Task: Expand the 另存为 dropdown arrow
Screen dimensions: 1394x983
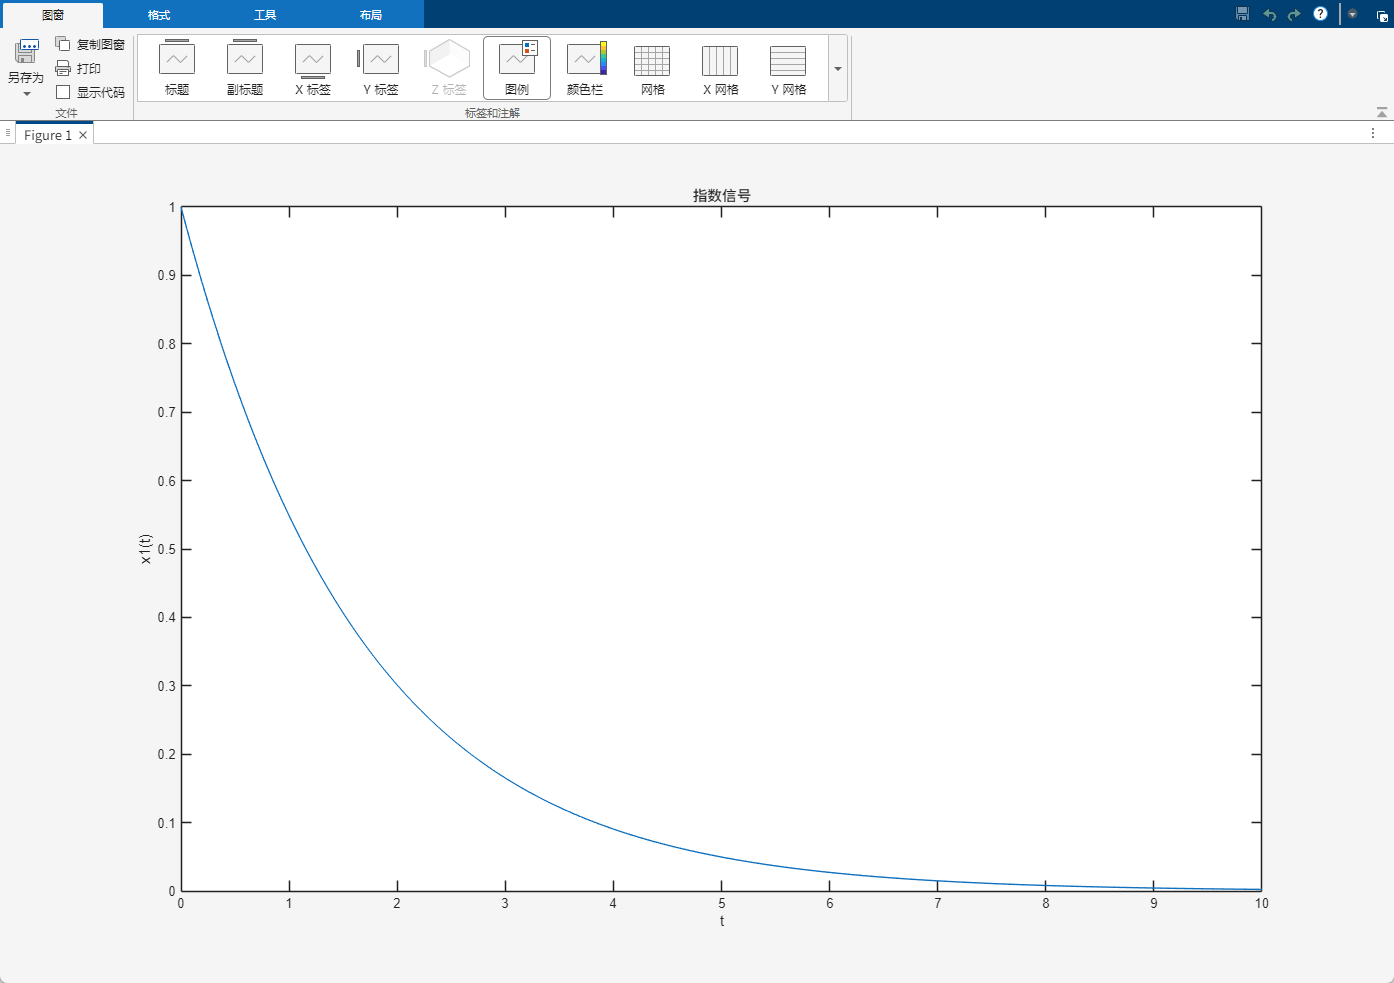Action: (27, 94)
